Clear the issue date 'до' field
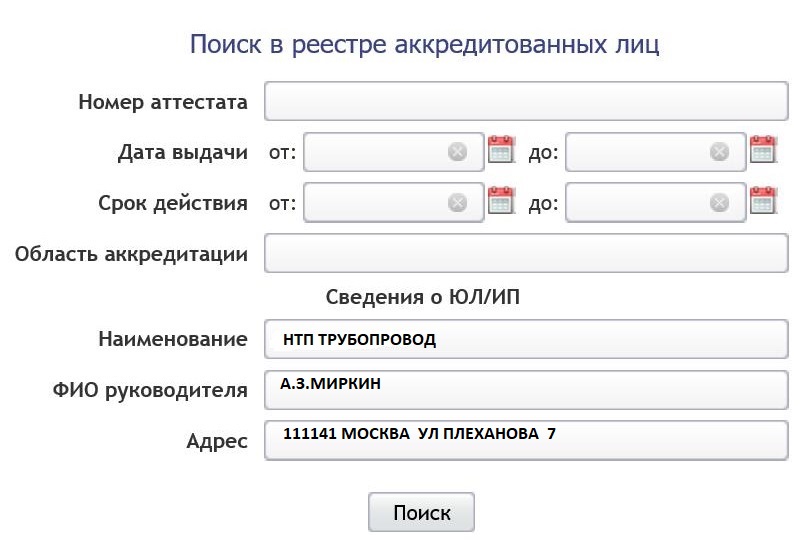Viewport: 805px width, 540px height. 719,152
